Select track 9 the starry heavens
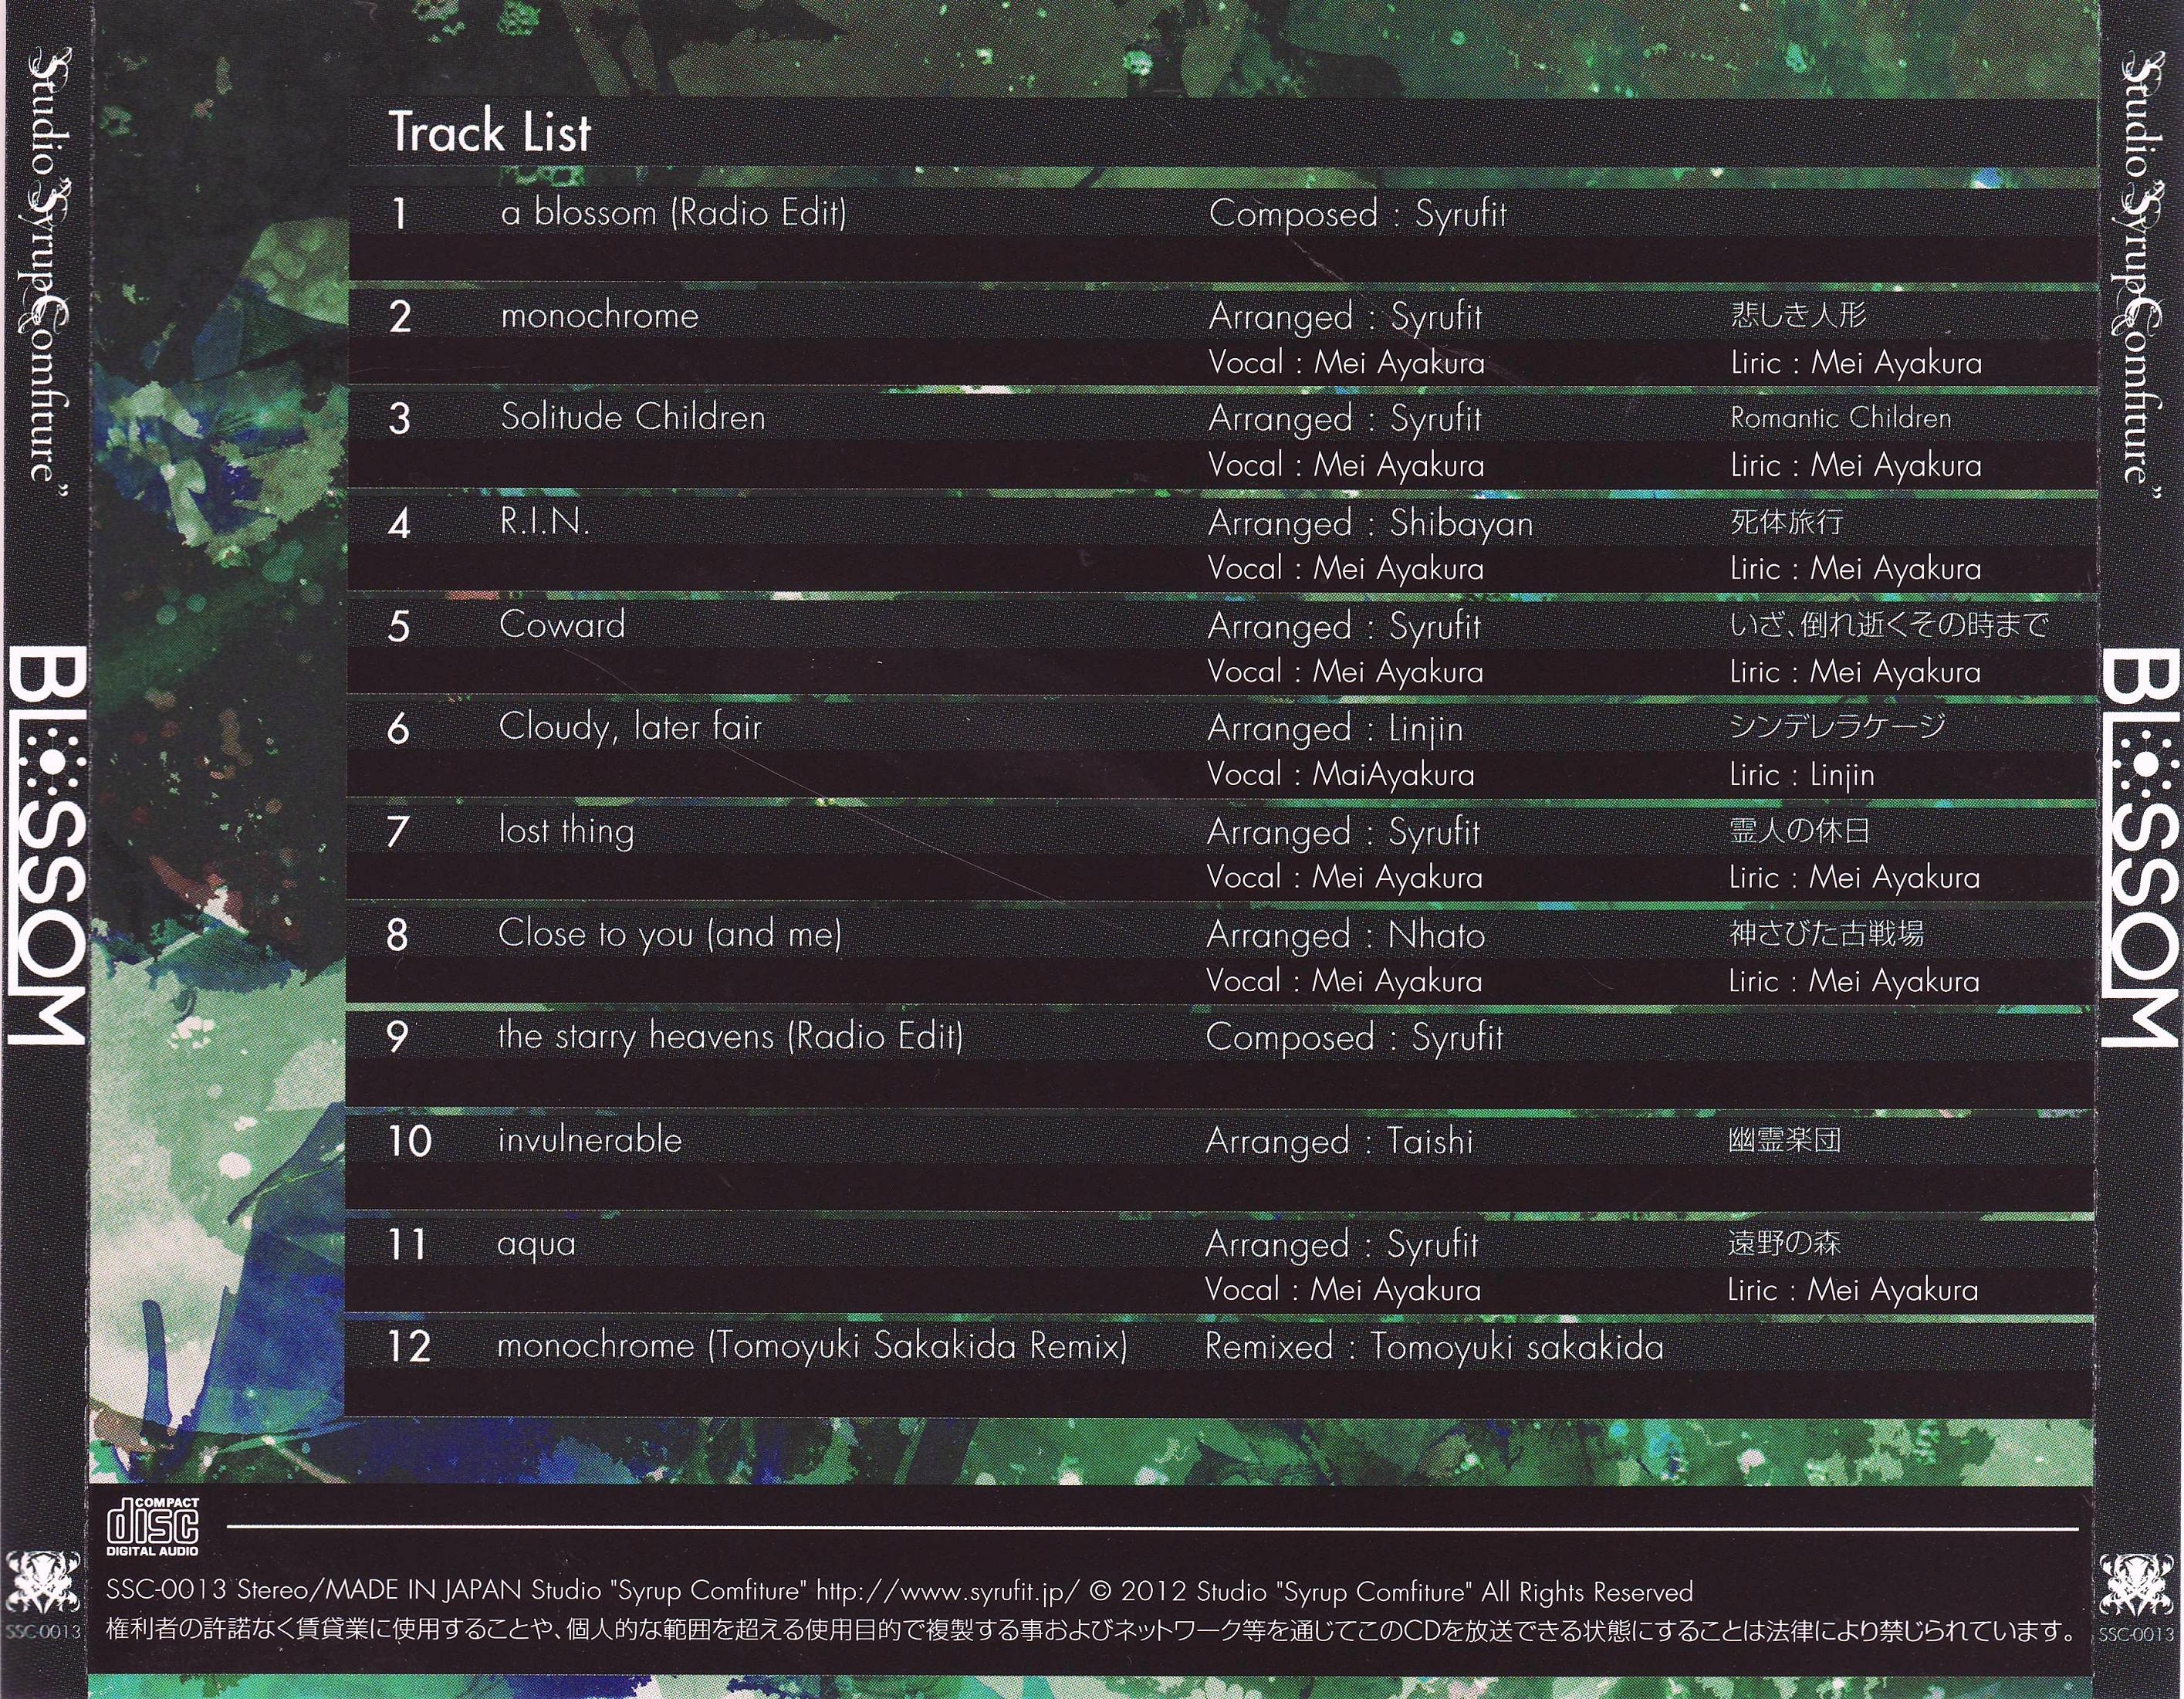This screenshot has width=2184, height=1699. [730, 1036]
